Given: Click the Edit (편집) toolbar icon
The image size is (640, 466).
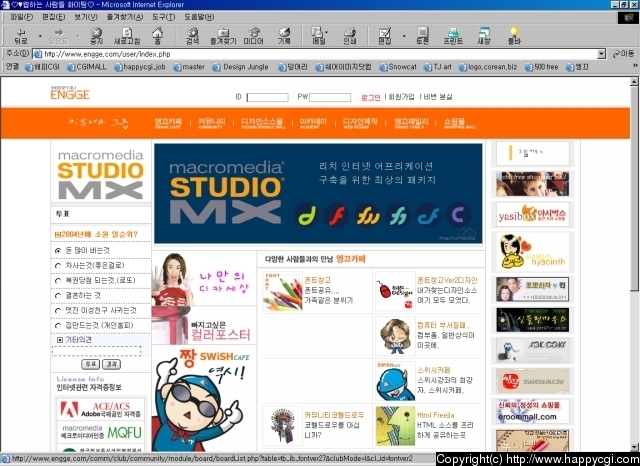Looking at the screenshot, I should [384, 36].
